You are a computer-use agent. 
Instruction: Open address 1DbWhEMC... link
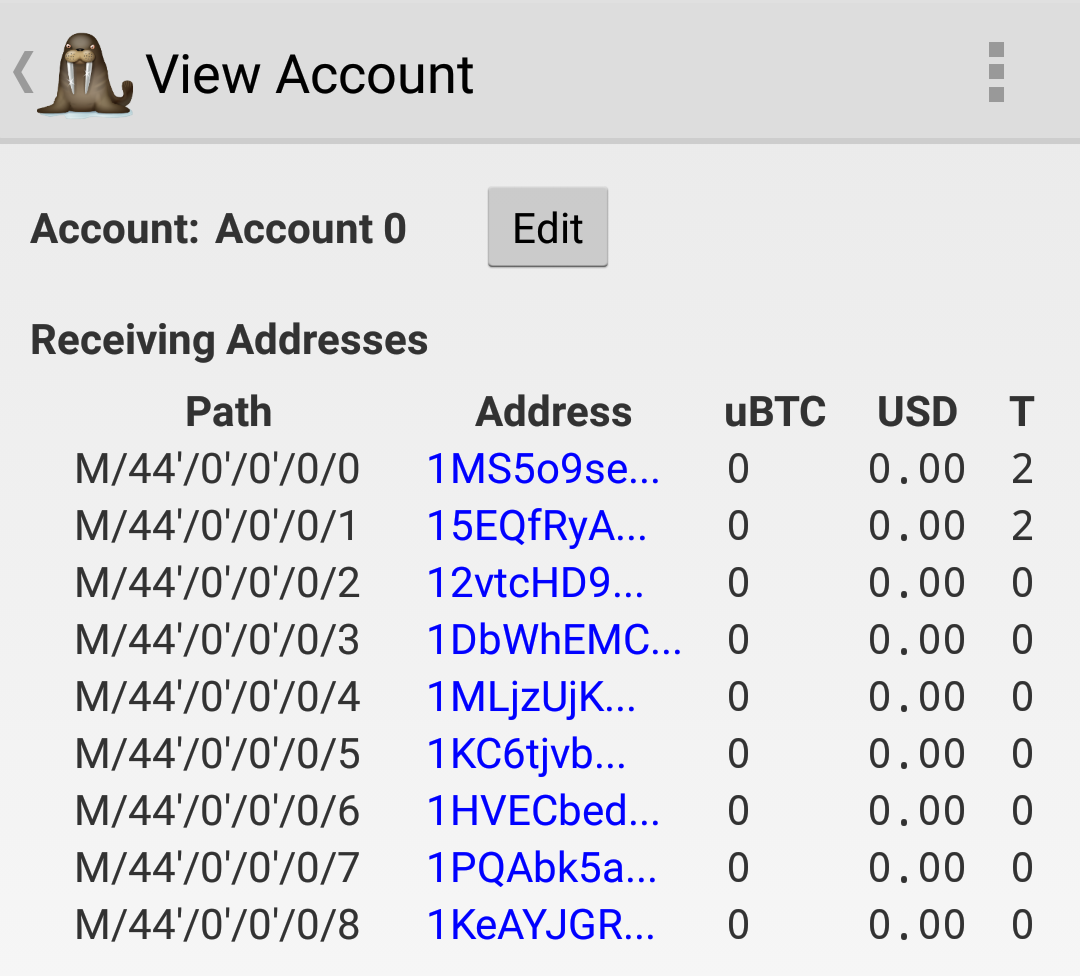[554, 640]
